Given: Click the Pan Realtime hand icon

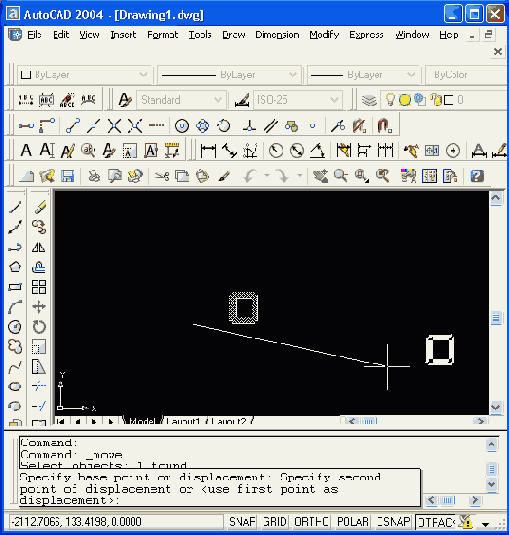Looking at the screenshot, I should click(x=320, y=176).
